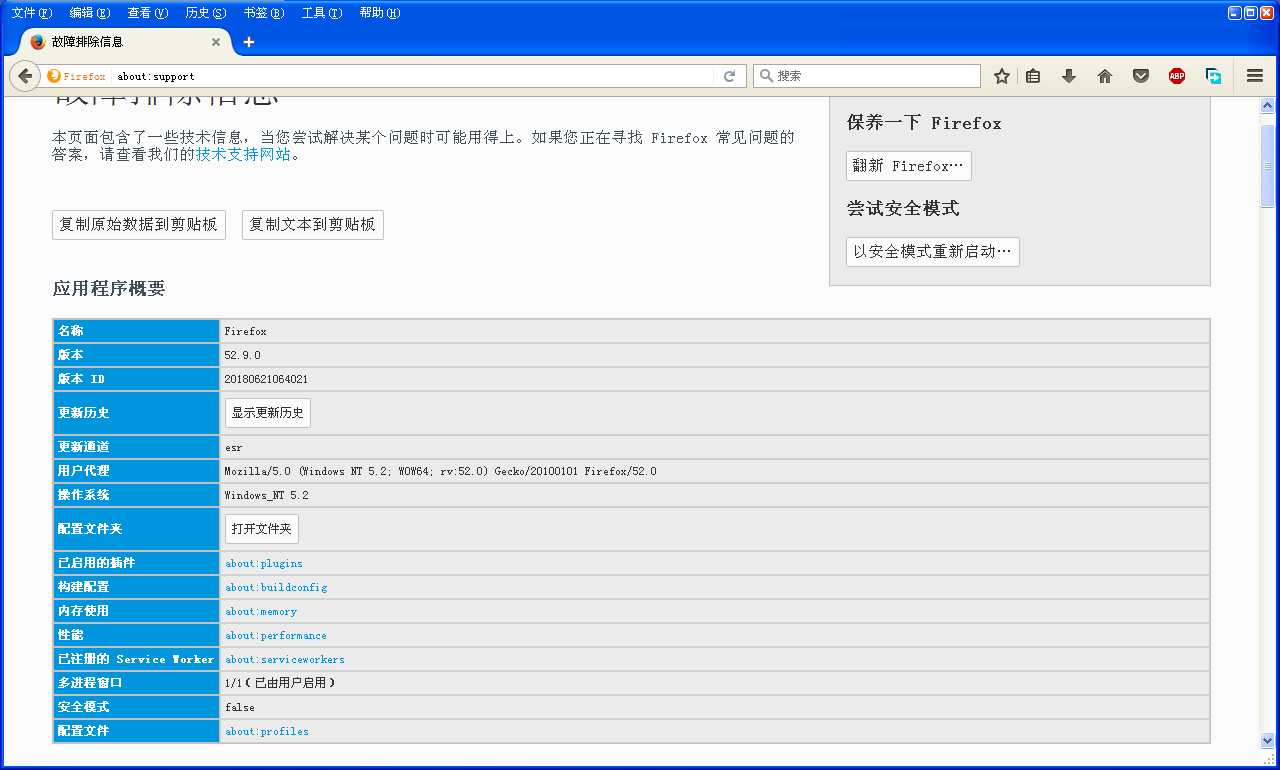Open the about:plugins link
Image resolution: width=1280 pixels, height=770 pixels.
click(x=264, y=564)
